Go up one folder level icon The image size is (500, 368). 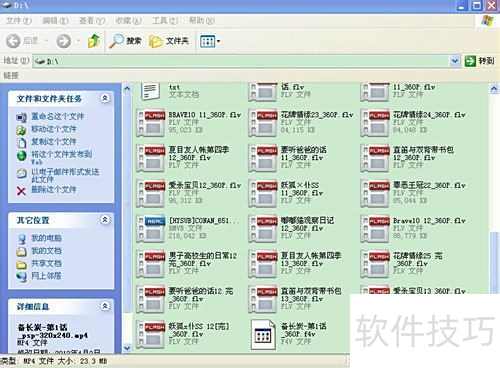point(94,41)
